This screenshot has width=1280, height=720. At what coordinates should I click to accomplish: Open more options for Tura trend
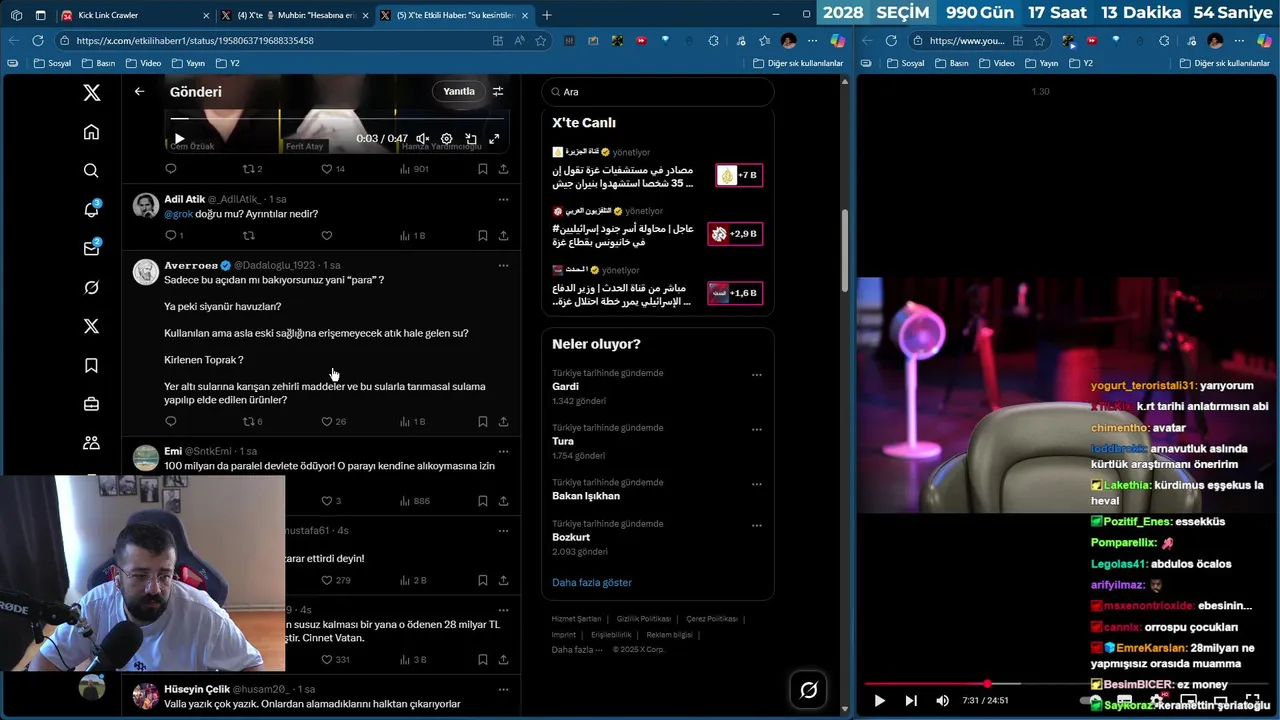[x=757, y=430]
